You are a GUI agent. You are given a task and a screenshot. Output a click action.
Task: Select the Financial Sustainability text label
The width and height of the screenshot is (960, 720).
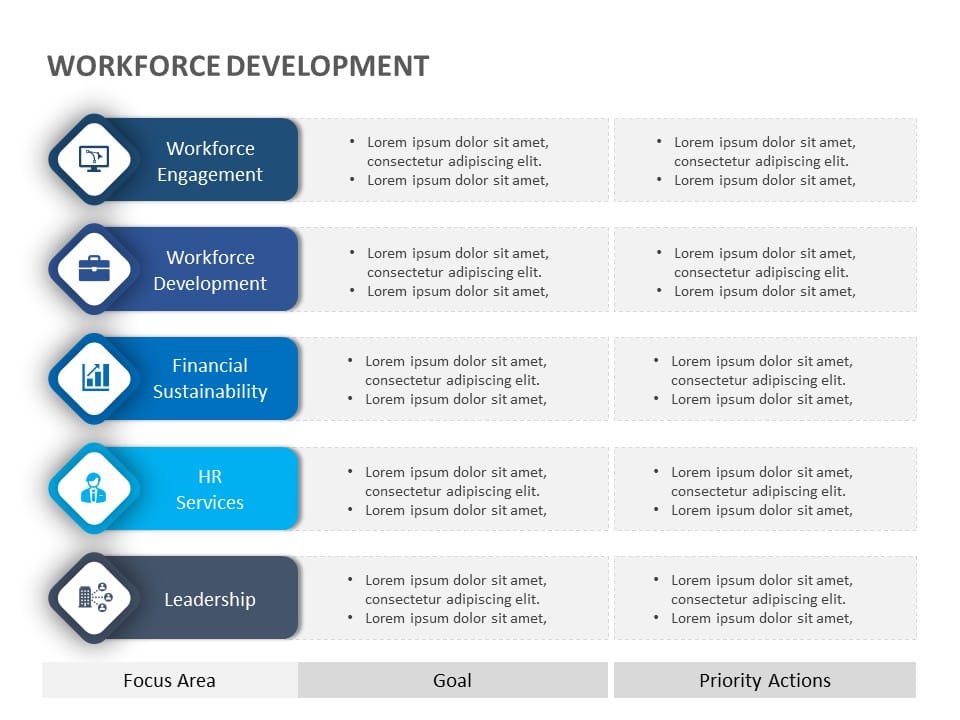(x=210, y=379)
